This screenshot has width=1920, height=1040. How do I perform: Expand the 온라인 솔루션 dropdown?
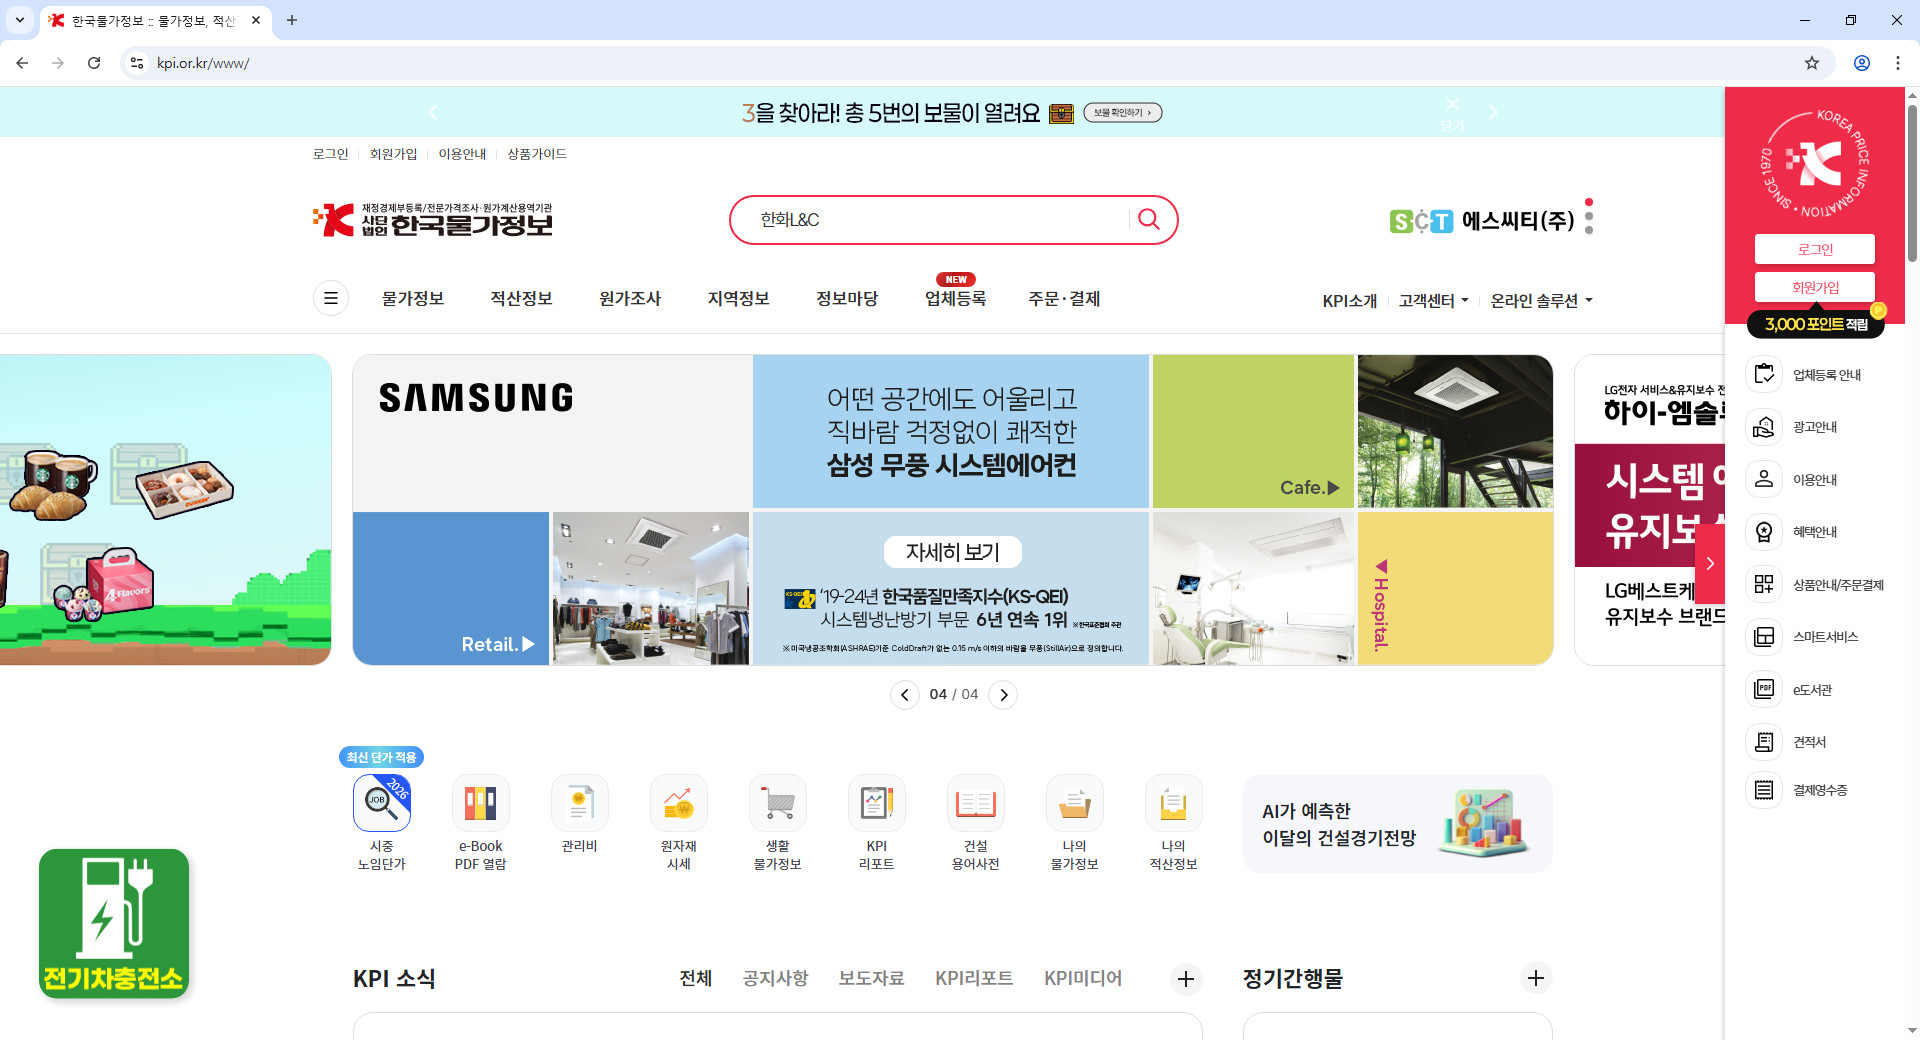[1542, 301]
